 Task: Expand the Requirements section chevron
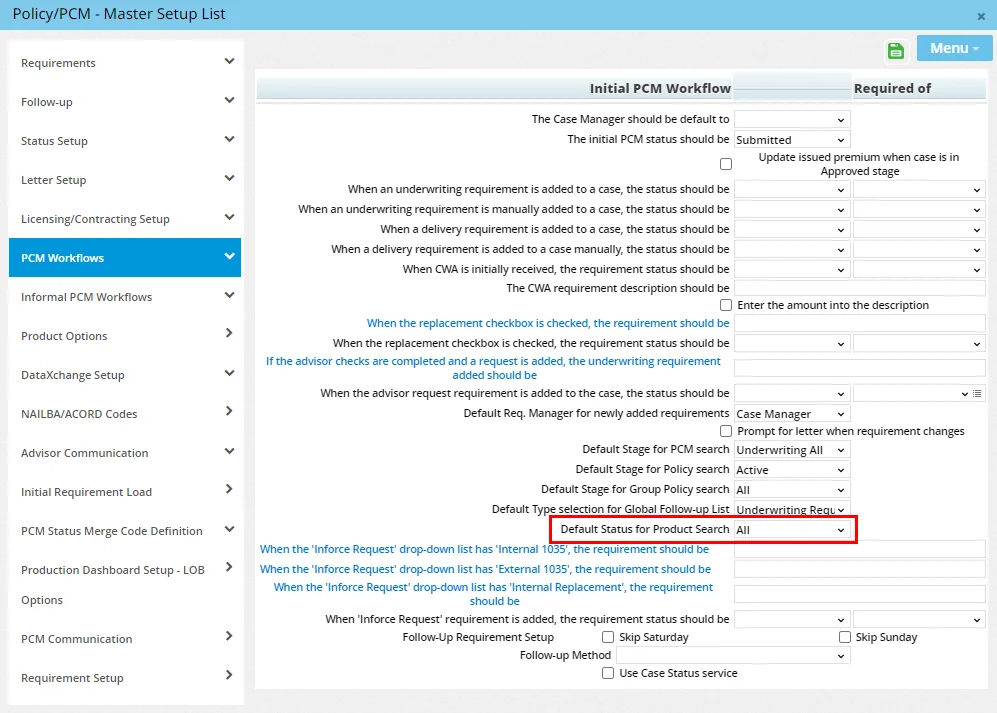pos(229,62)
